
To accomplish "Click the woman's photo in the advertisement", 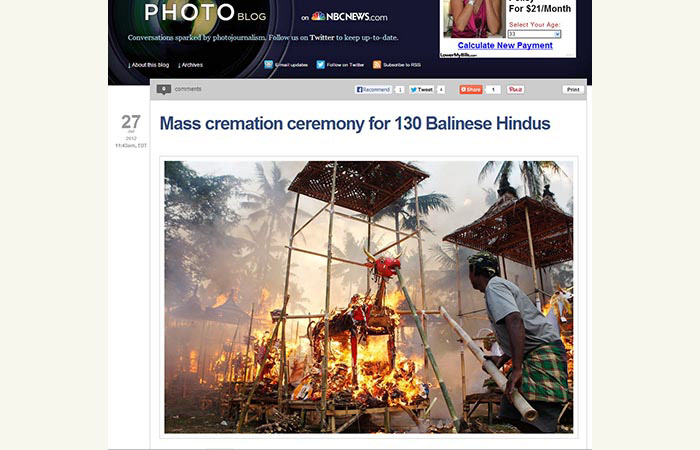I will click(x=474, y=19).
